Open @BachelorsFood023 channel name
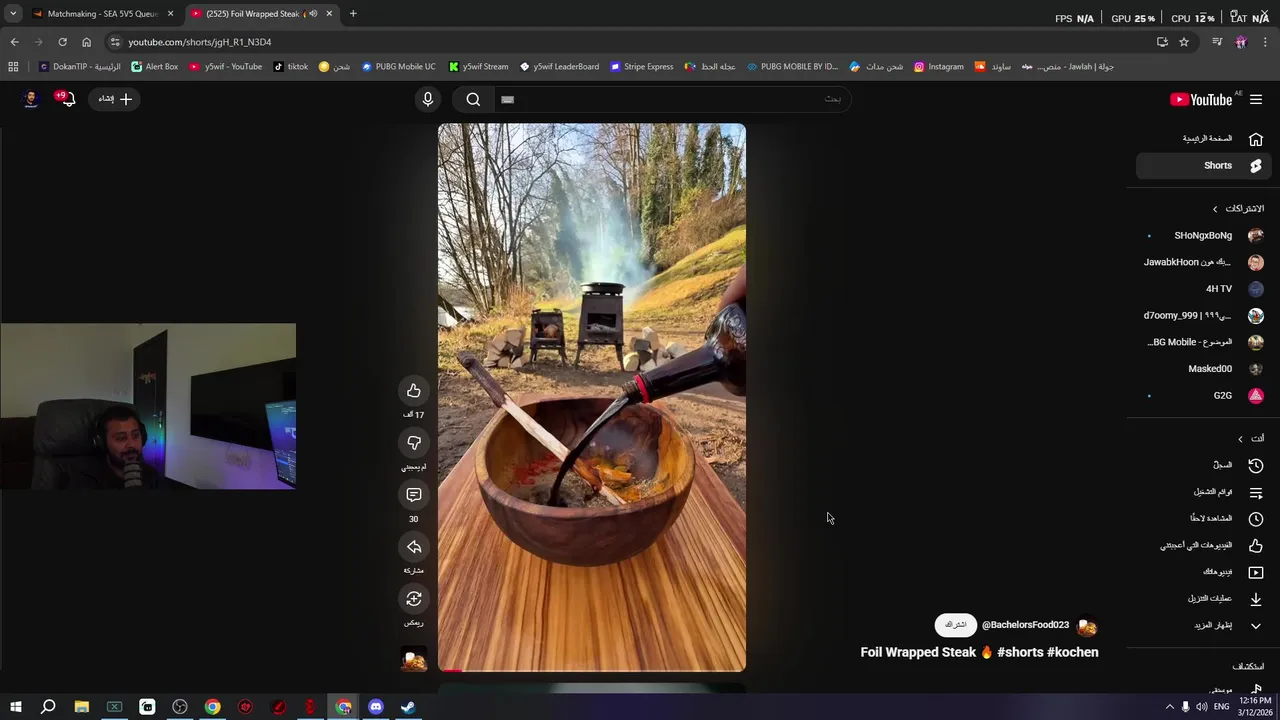Screen dimensions: 1280x720 coord(1025,625)
